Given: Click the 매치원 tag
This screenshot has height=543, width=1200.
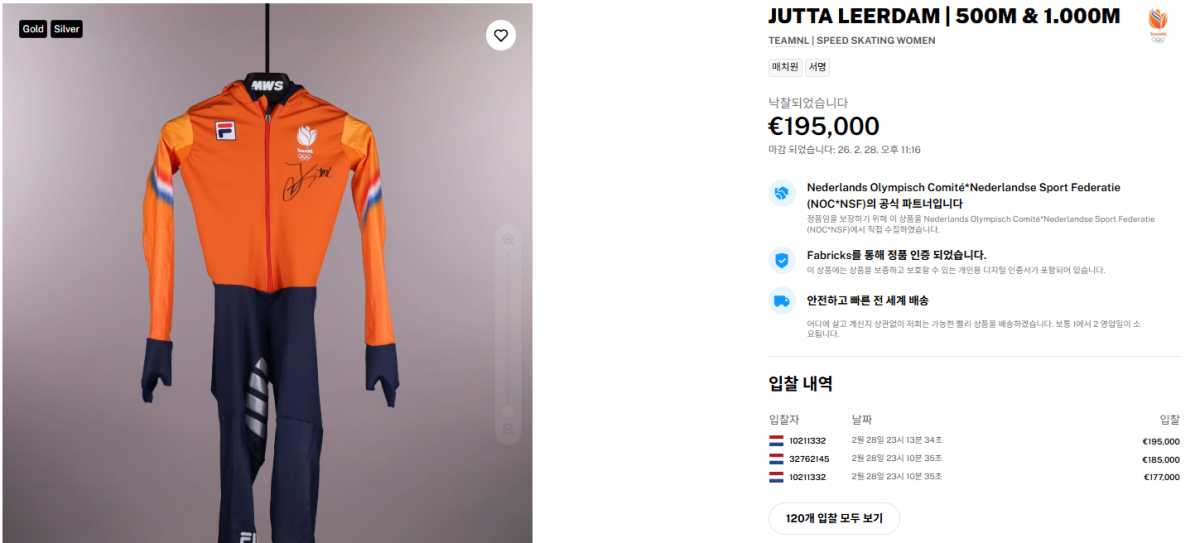Looking at the screenshot, I should click(784, 68).
